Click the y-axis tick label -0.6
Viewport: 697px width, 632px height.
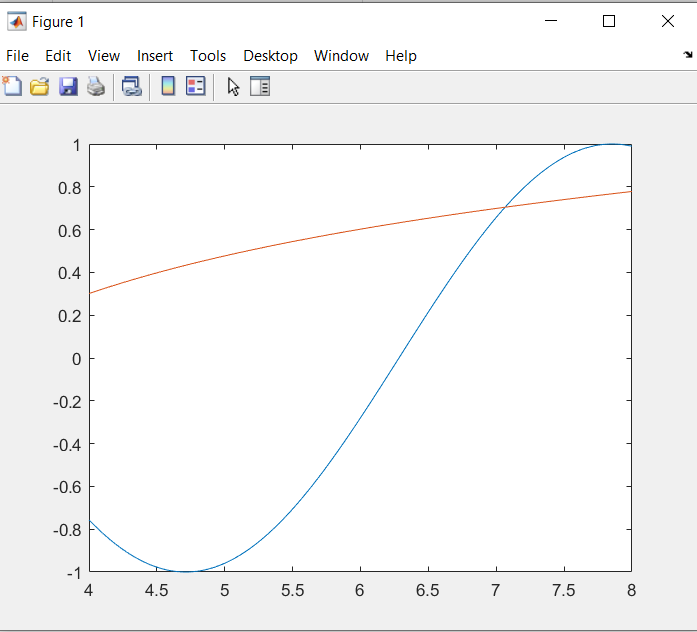(67, 487)
